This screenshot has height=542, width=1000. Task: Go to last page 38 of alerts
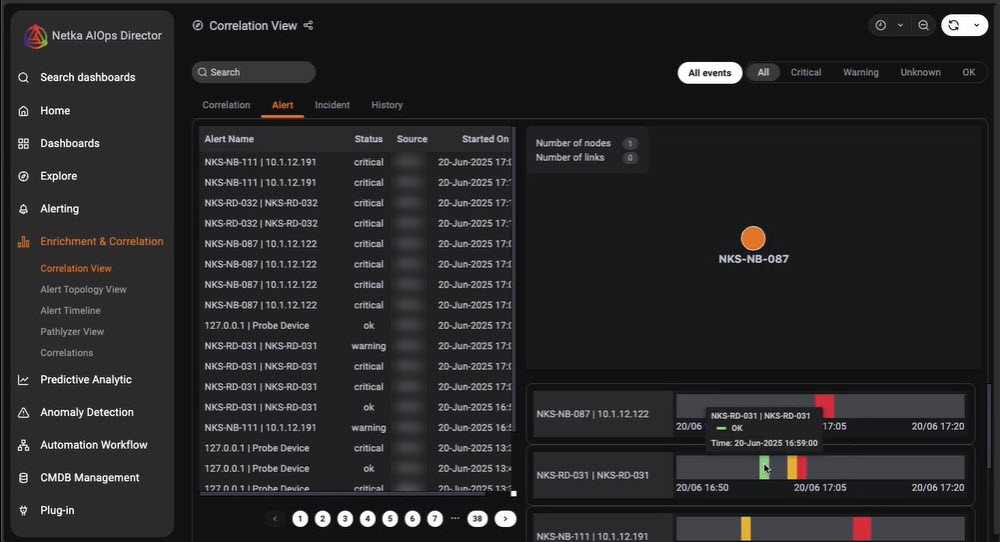[x=478, y=519]
